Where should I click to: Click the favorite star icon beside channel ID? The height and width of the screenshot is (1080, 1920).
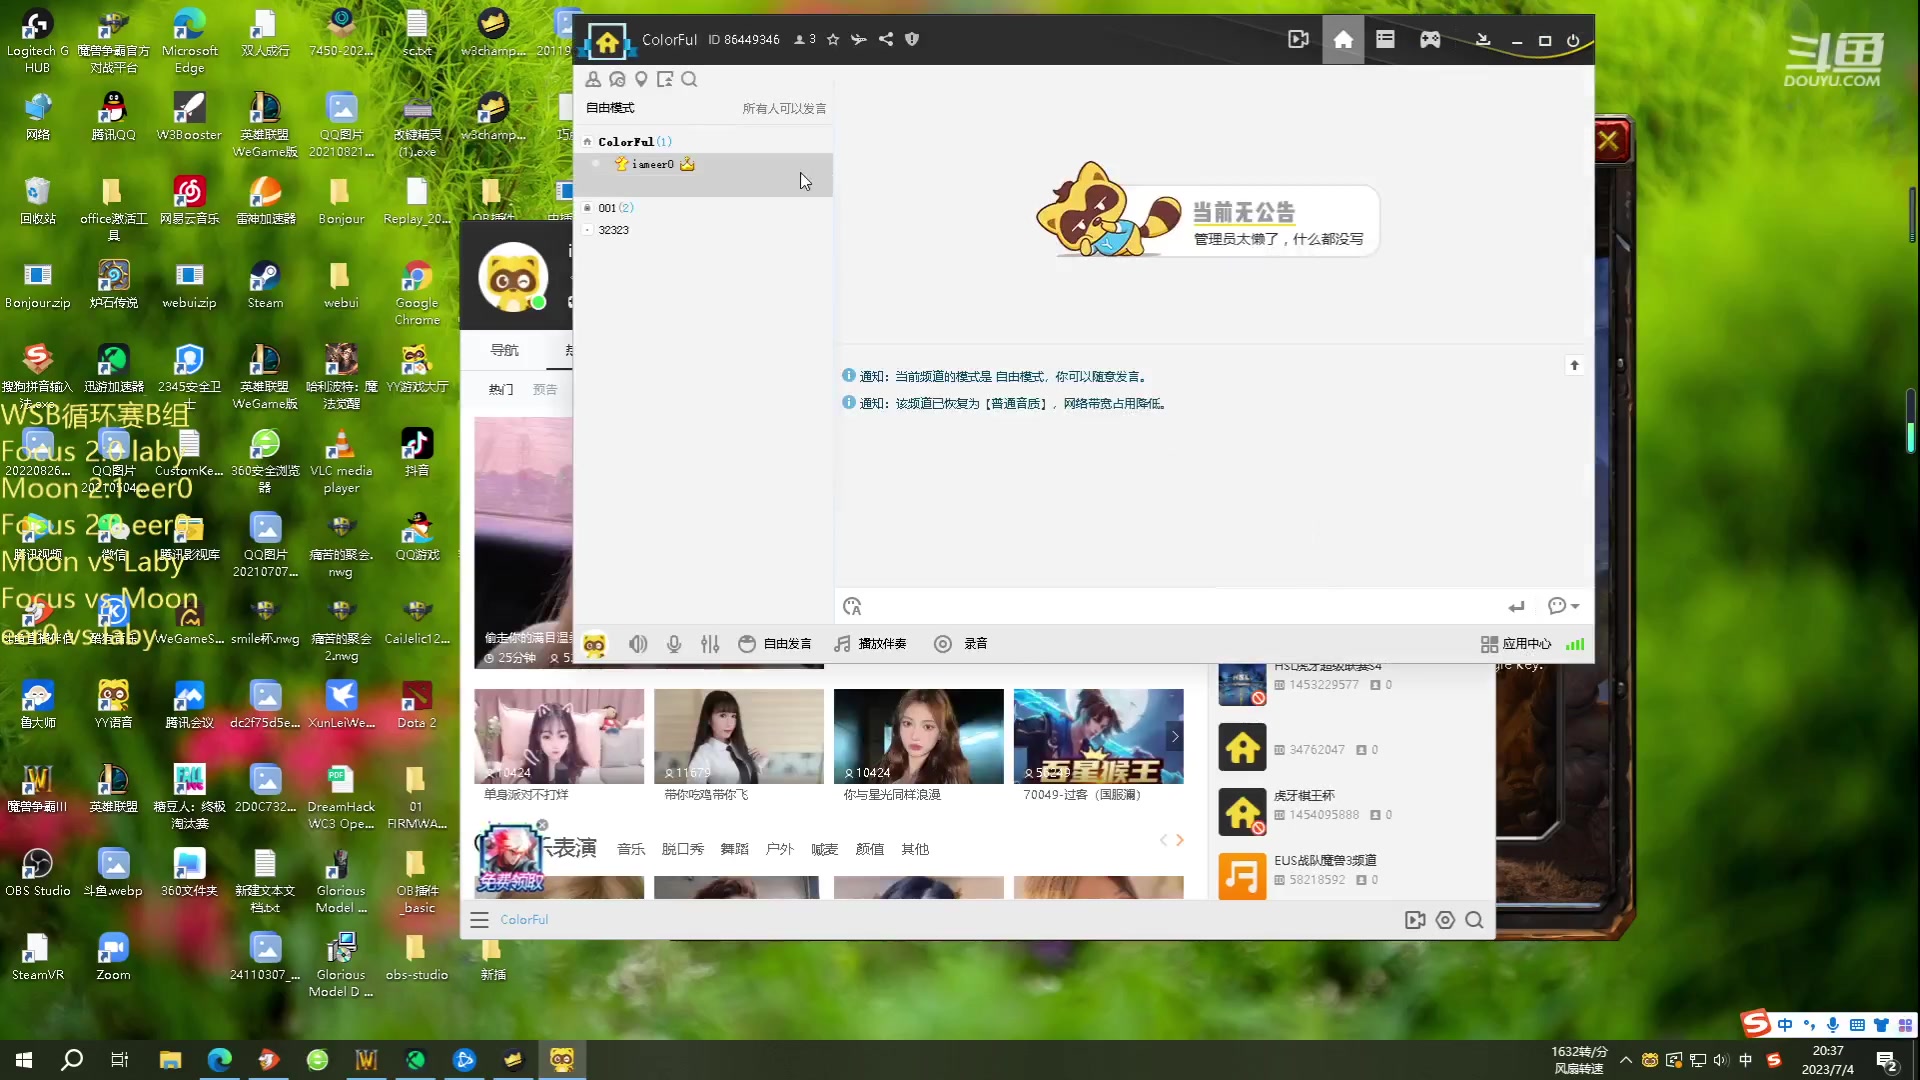[833, 40]
